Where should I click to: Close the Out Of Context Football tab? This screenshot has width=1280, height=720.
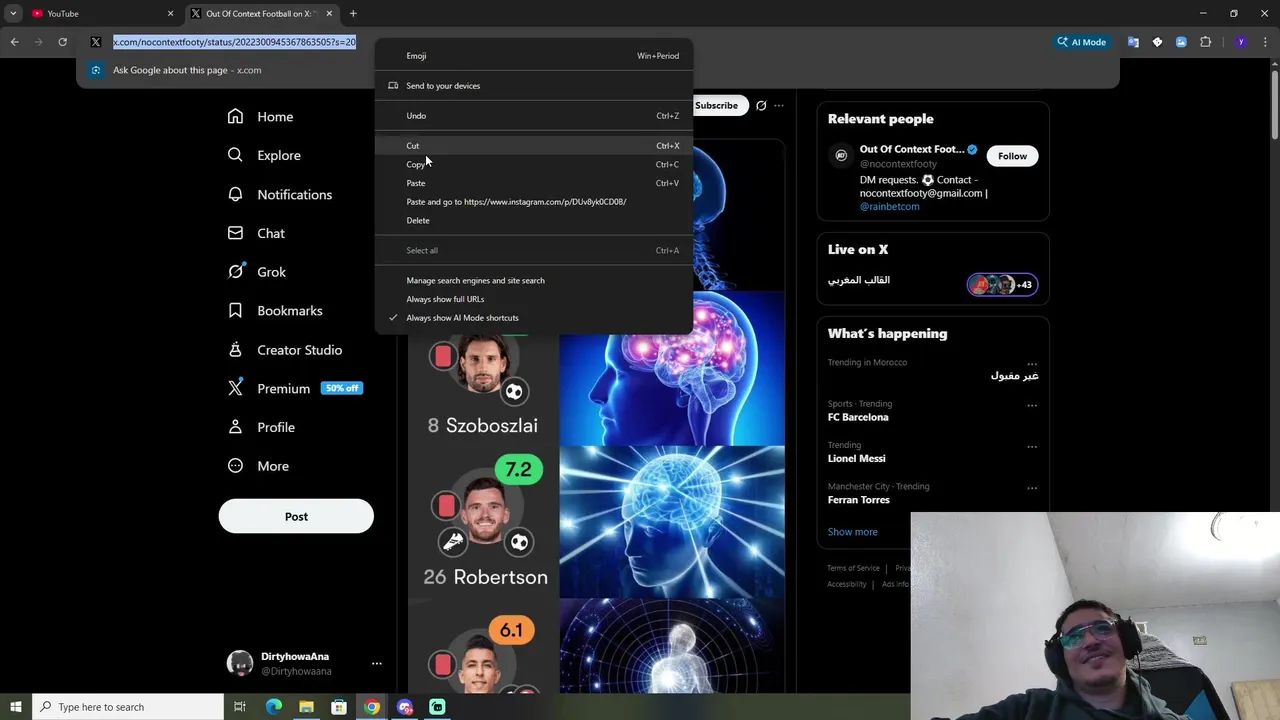coord(329,14)
